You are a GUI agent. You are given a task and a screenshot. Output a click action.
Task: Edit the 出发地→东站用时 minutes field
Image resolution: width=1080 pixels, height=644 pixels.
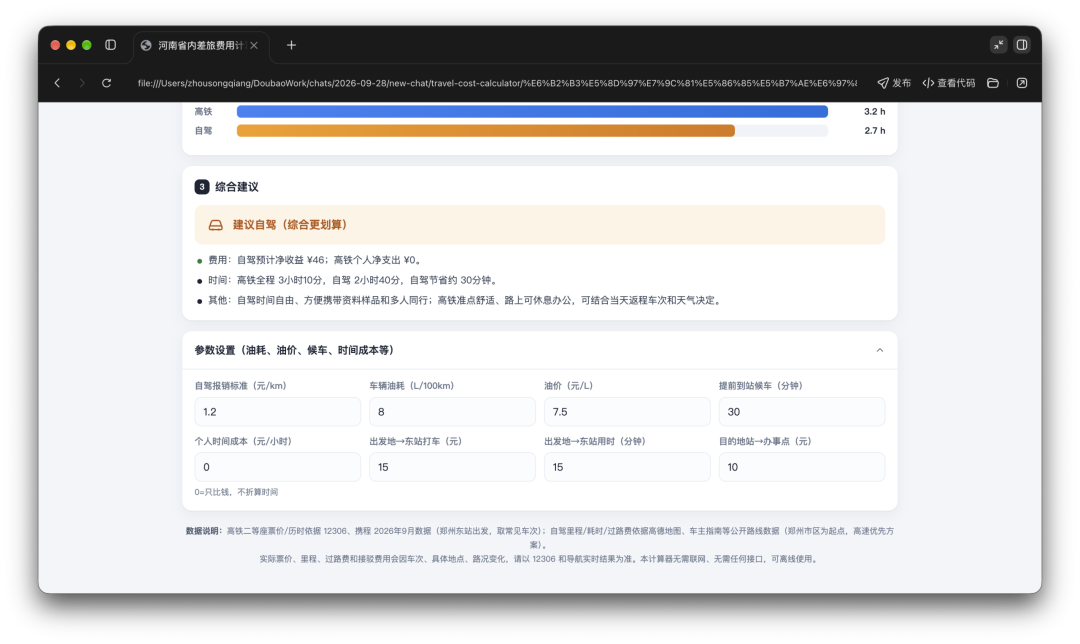[627, 467]
